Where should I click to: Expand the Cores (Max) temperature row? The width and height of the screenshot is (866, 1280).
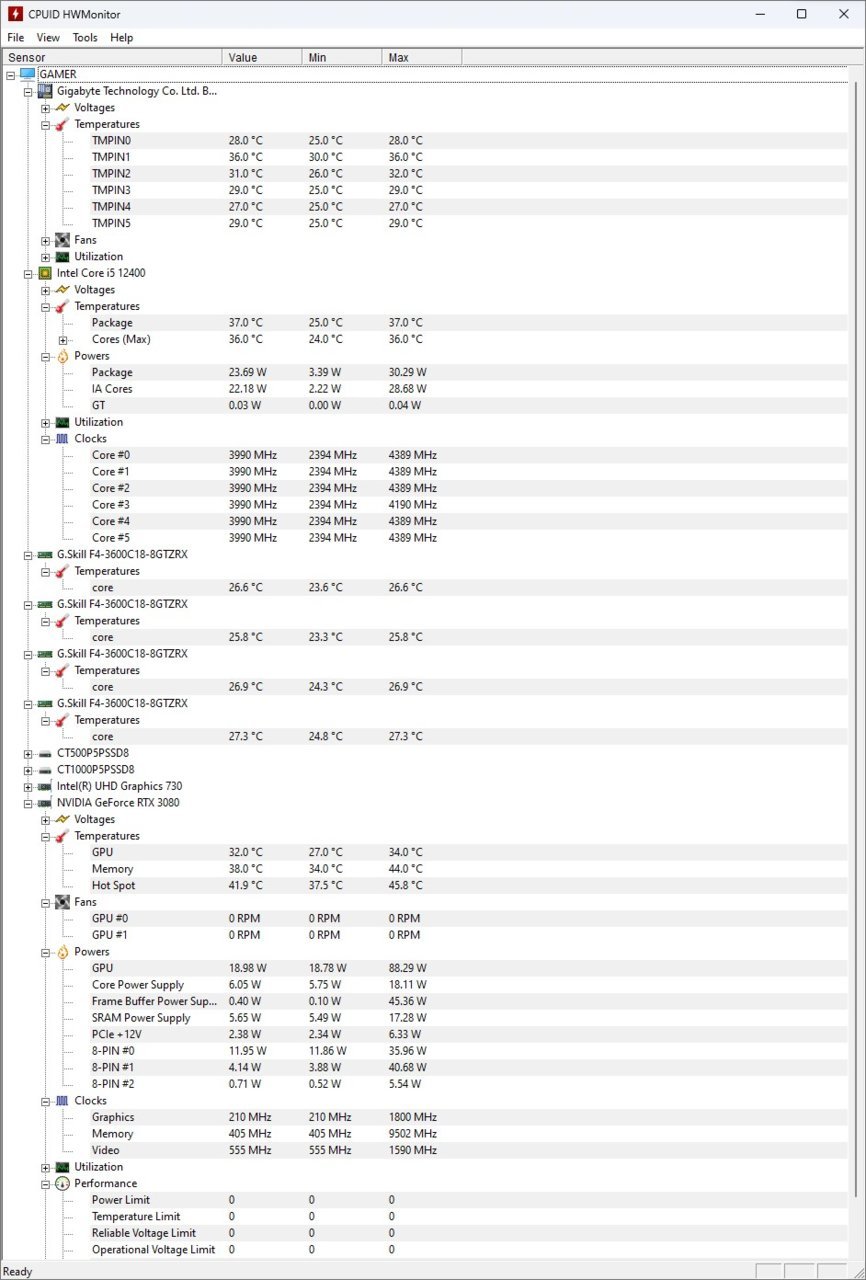pos(64,340)
